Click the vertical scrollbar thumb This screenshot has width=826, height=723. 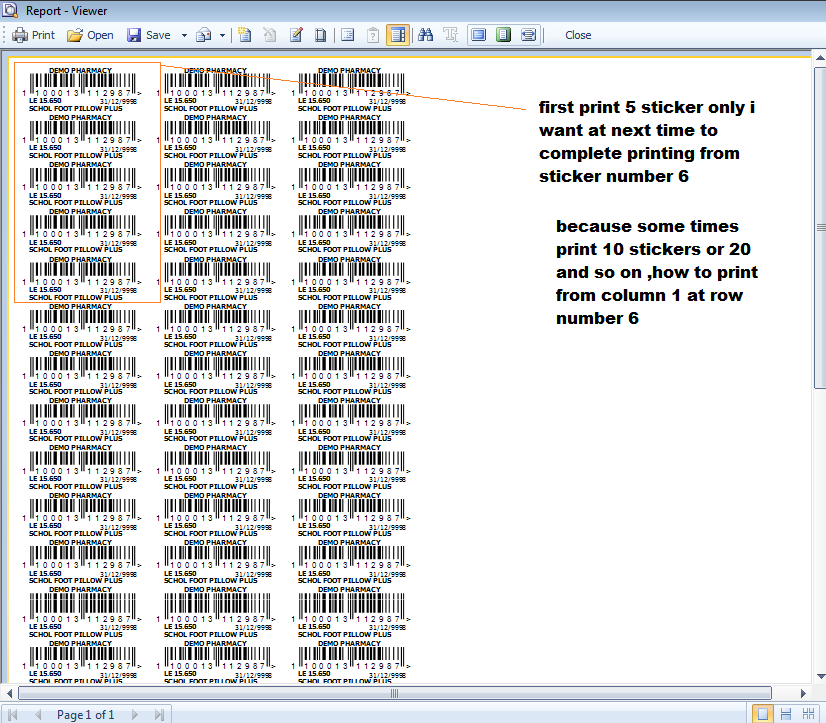click(820, 228)
